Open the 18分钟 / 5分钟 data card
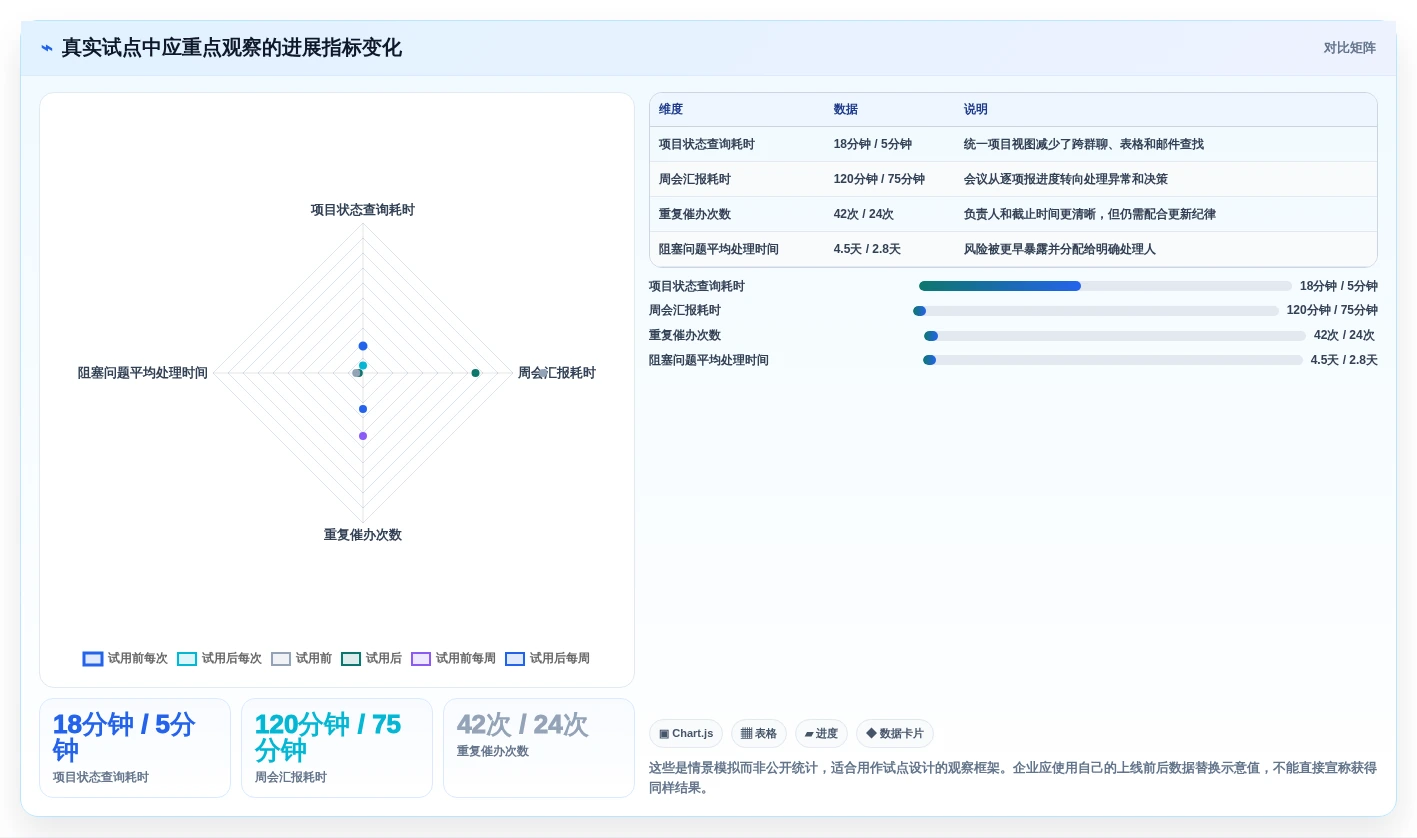 point(135,748)
